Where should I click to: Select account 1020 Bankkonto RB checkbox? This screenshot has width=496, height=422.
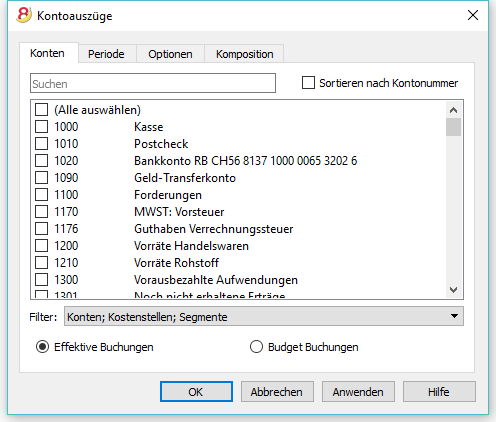(x=41, y=161)
